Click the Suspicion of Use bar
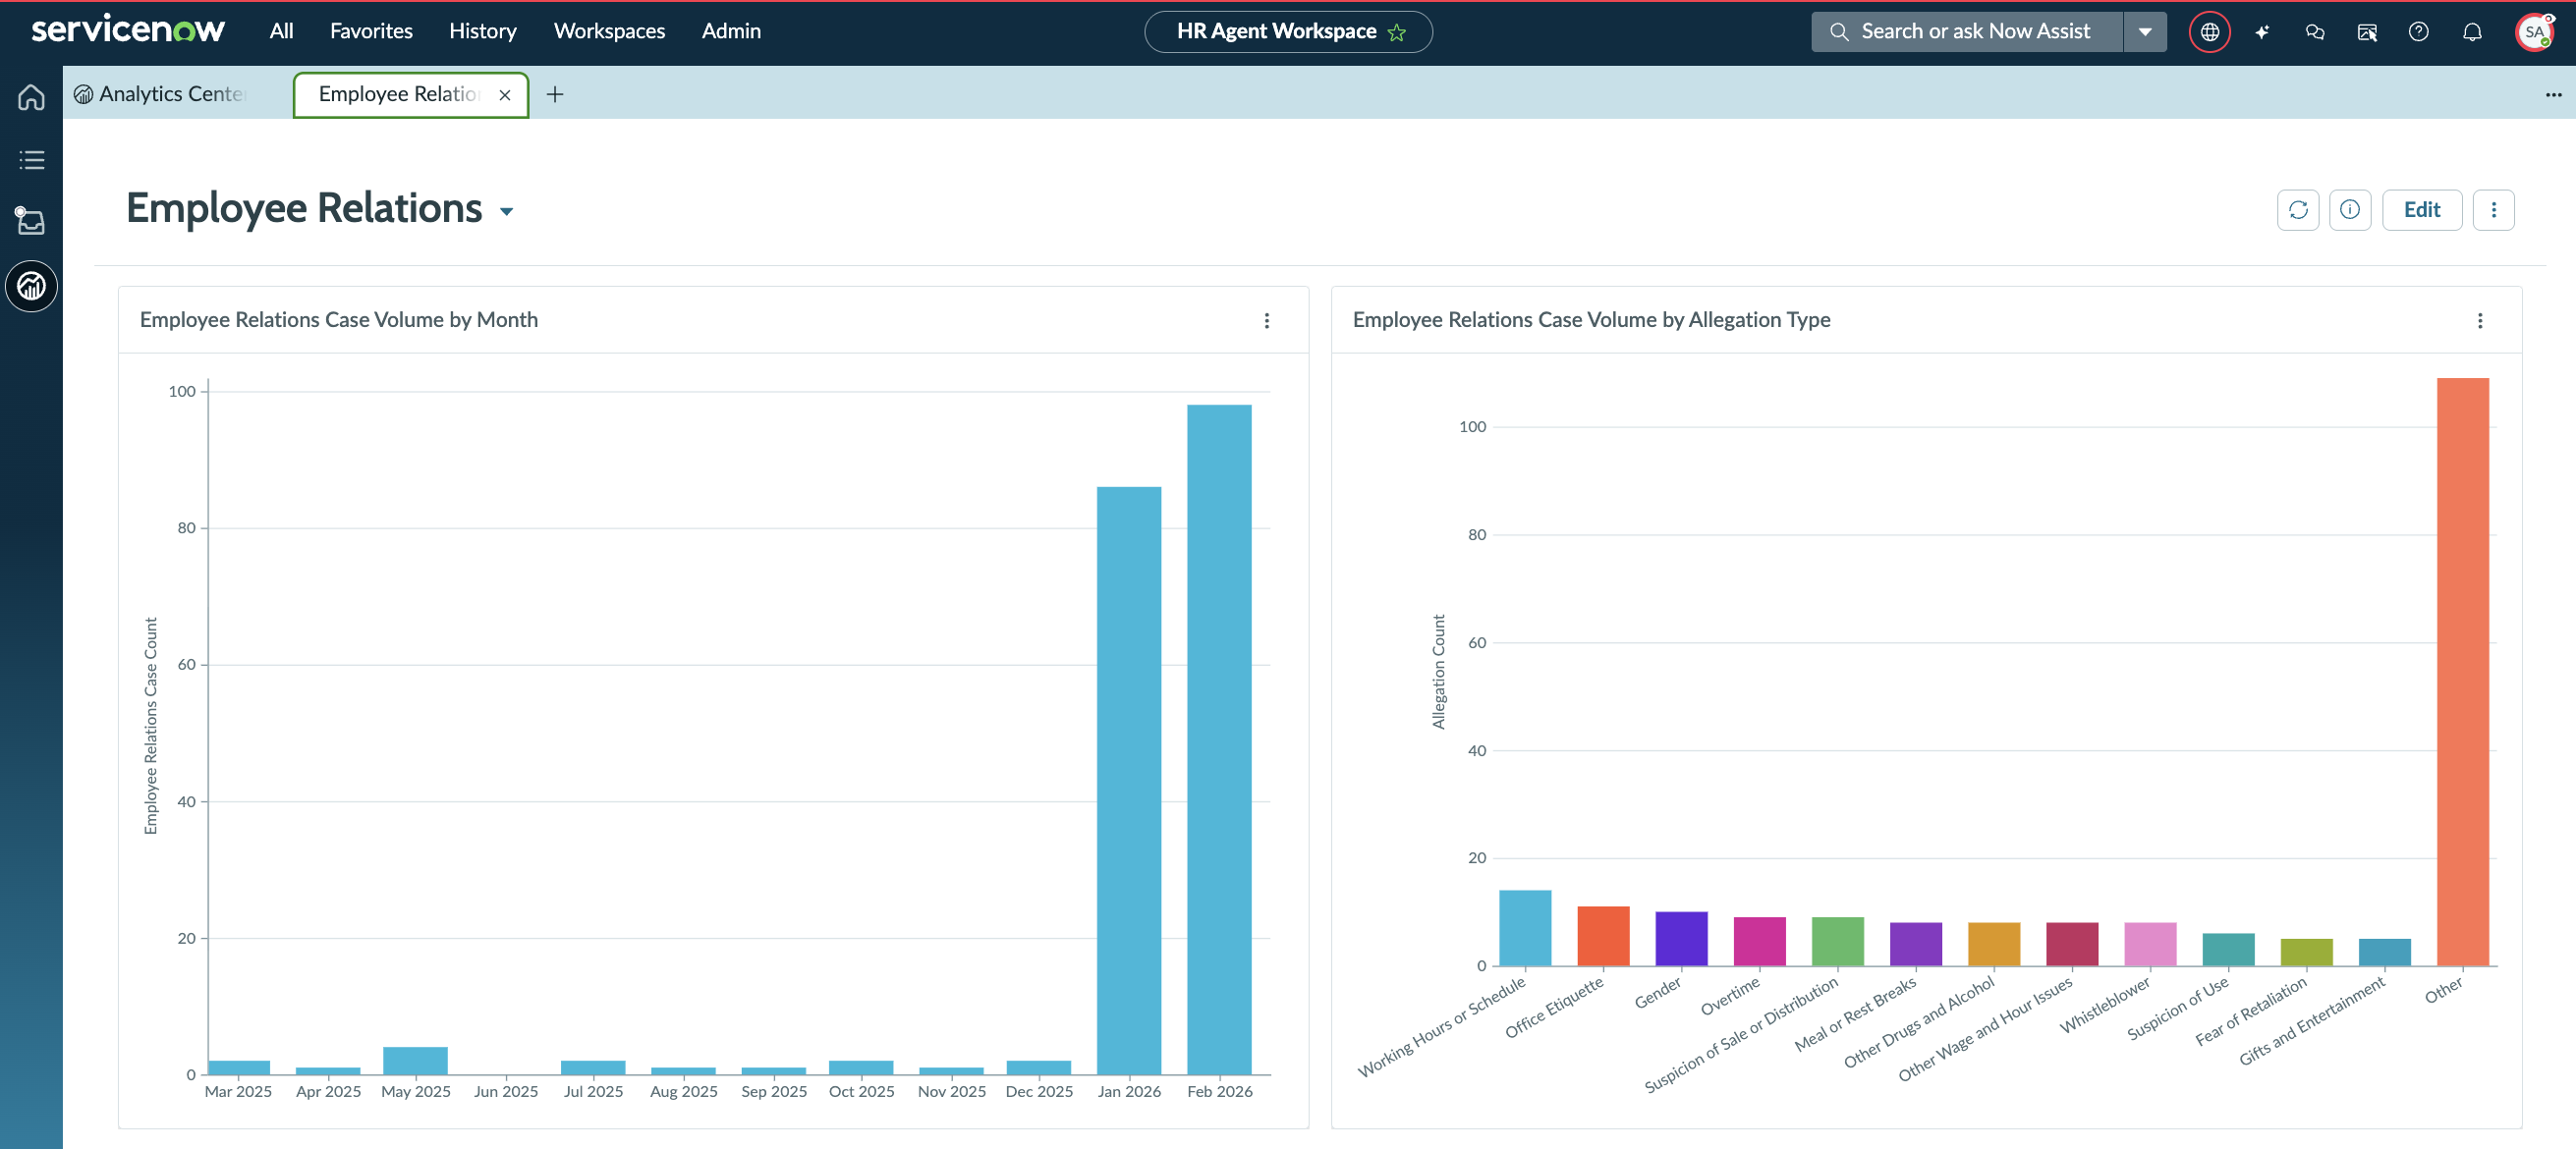The width and height of the screenshot is (2576, 1149). [2228, 949]
